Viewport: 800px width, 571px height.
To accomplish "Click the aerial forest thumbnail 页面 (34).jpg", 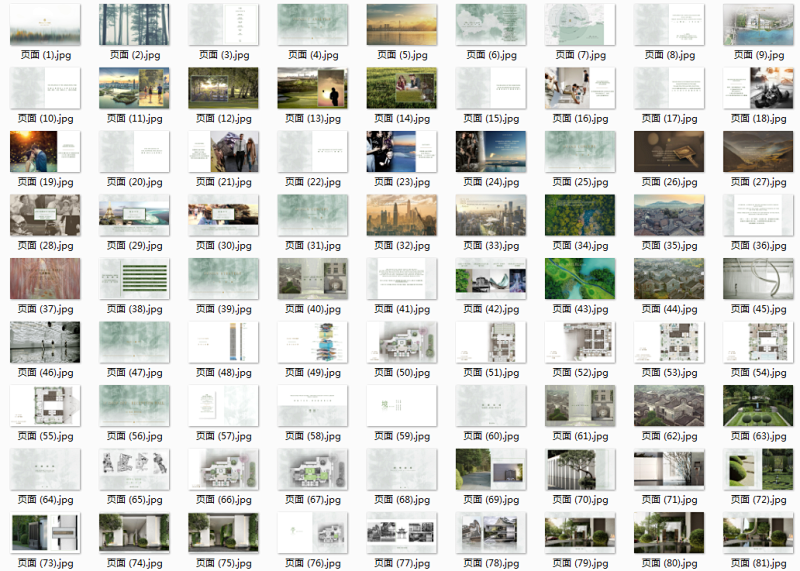I will pos(580,215).
